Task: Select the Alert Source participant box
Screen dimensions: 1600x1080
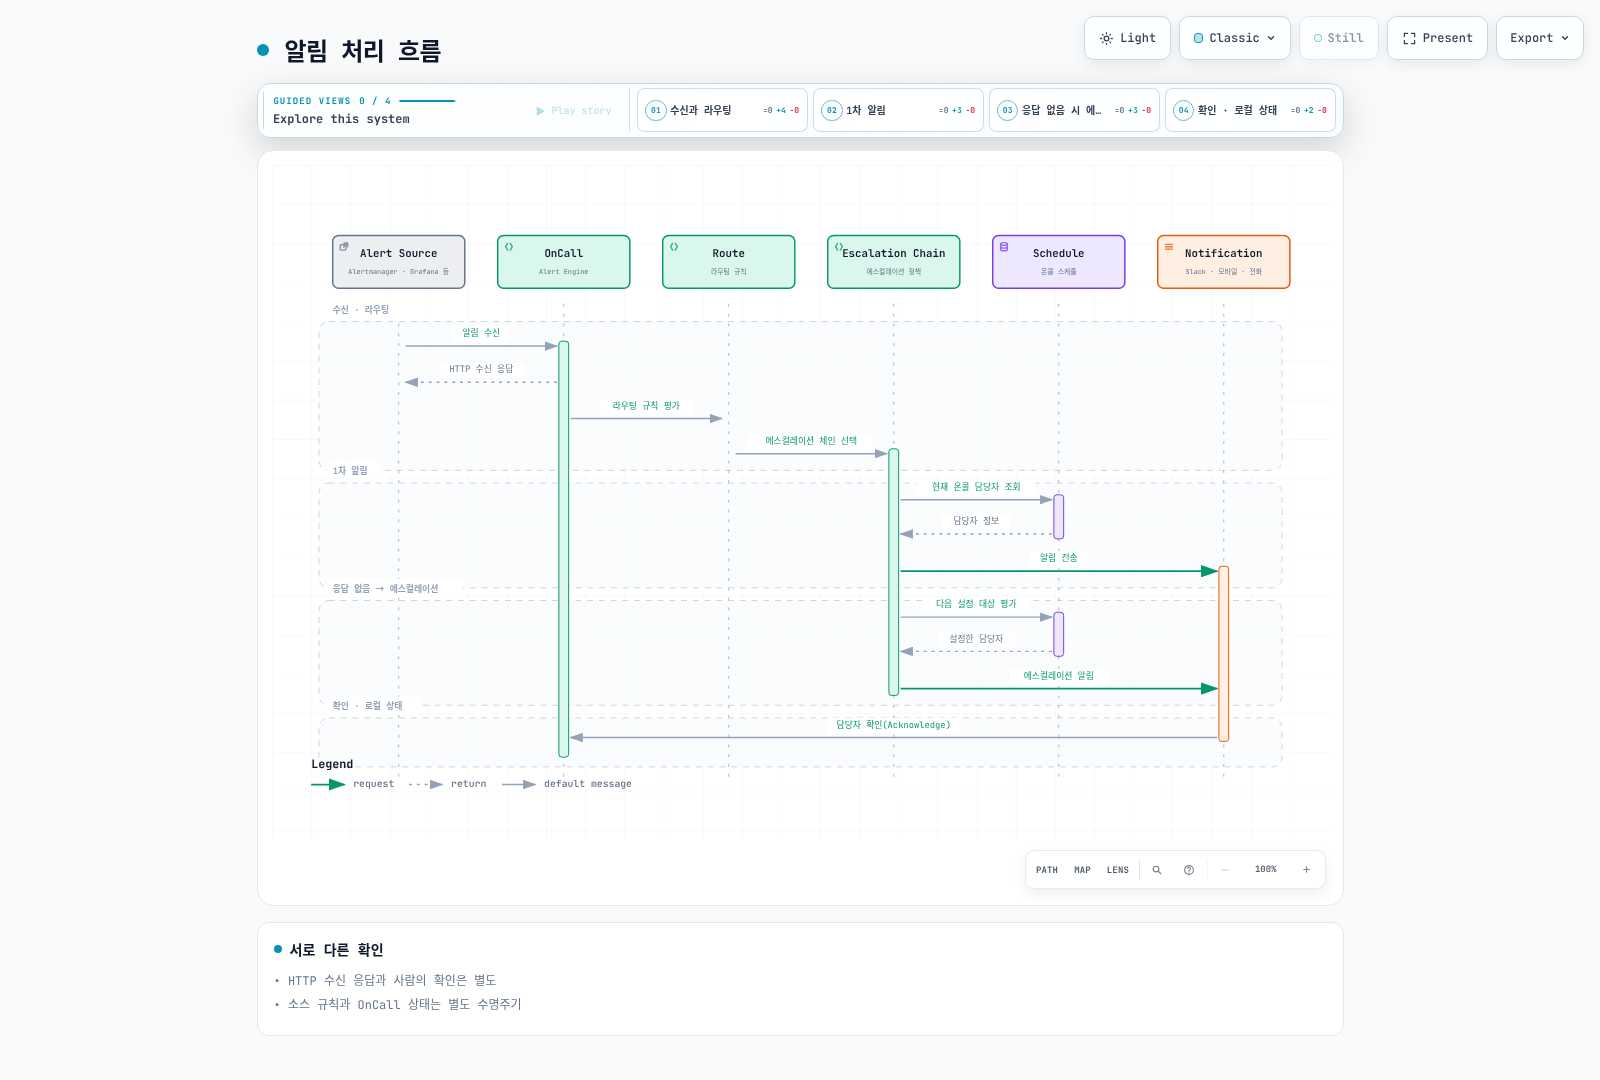Action: click(x=399, y=262)
